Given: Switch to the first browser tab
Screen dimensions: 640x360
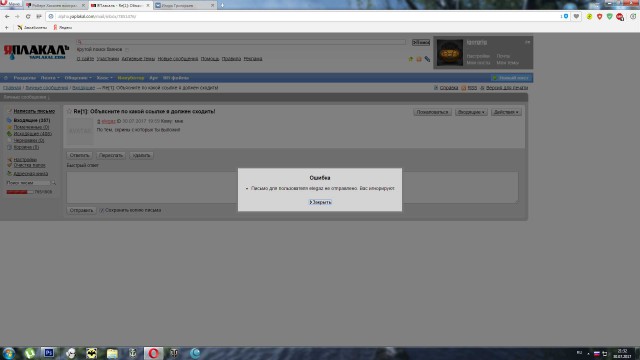Looking at the screenshot, I should pos(55,5).
